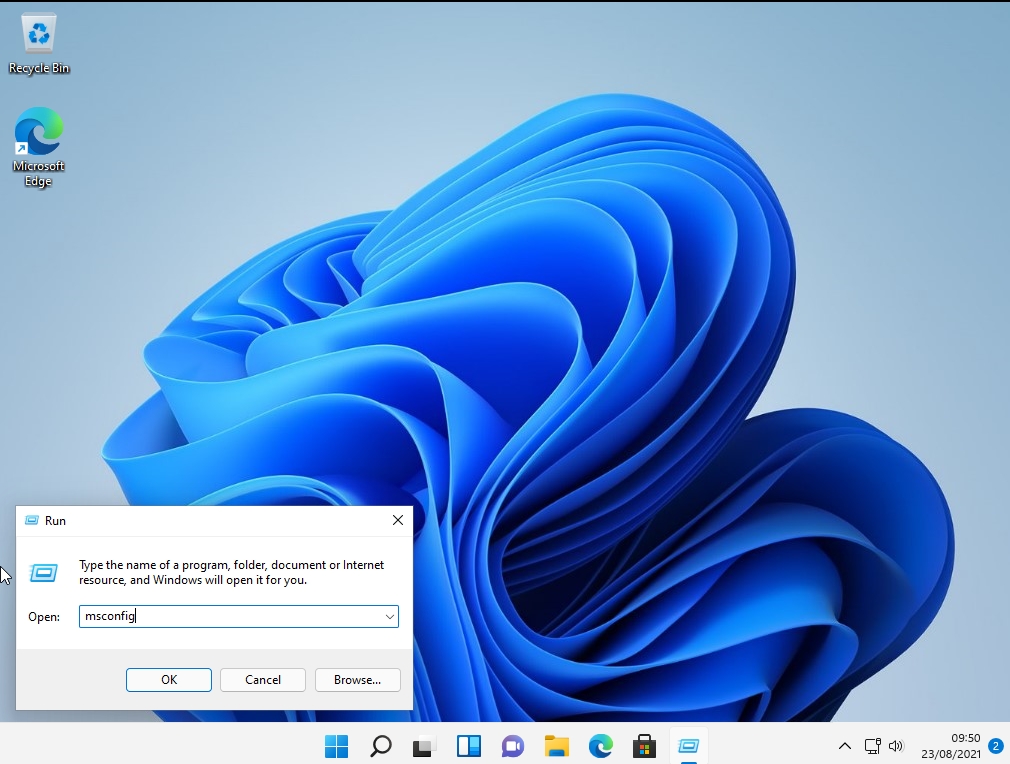Click the Browse... button
This screenshot has height=764, width=1010.
(x=357, y=680)
